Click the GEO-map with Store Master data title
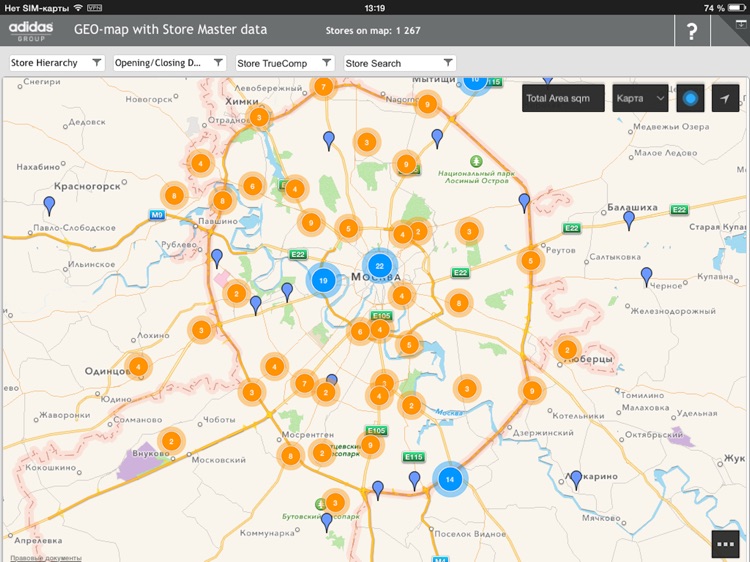This screenshot has height=562, width=750. pyautogui.click(x=170, y=30)
